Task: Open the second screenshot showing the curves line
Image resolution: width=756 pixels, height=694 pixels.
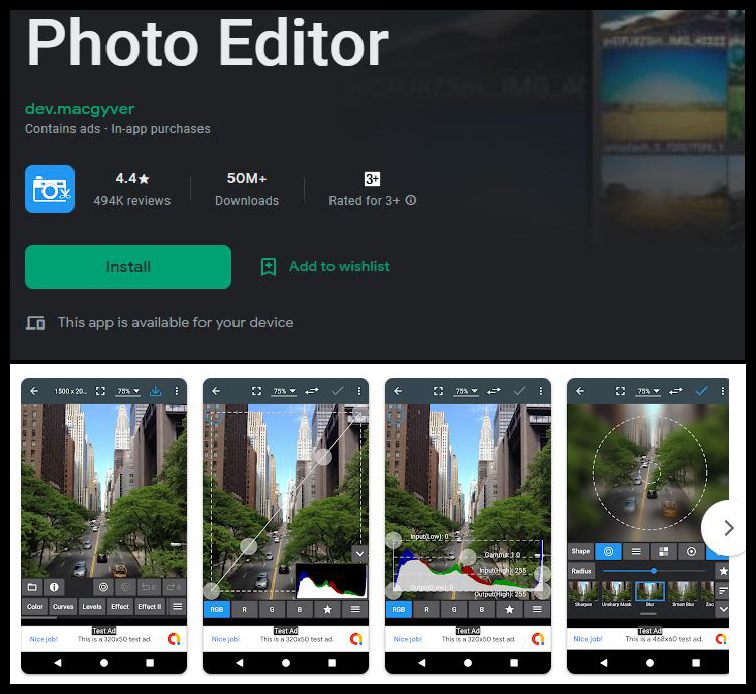Action: (x=286, y=526)
